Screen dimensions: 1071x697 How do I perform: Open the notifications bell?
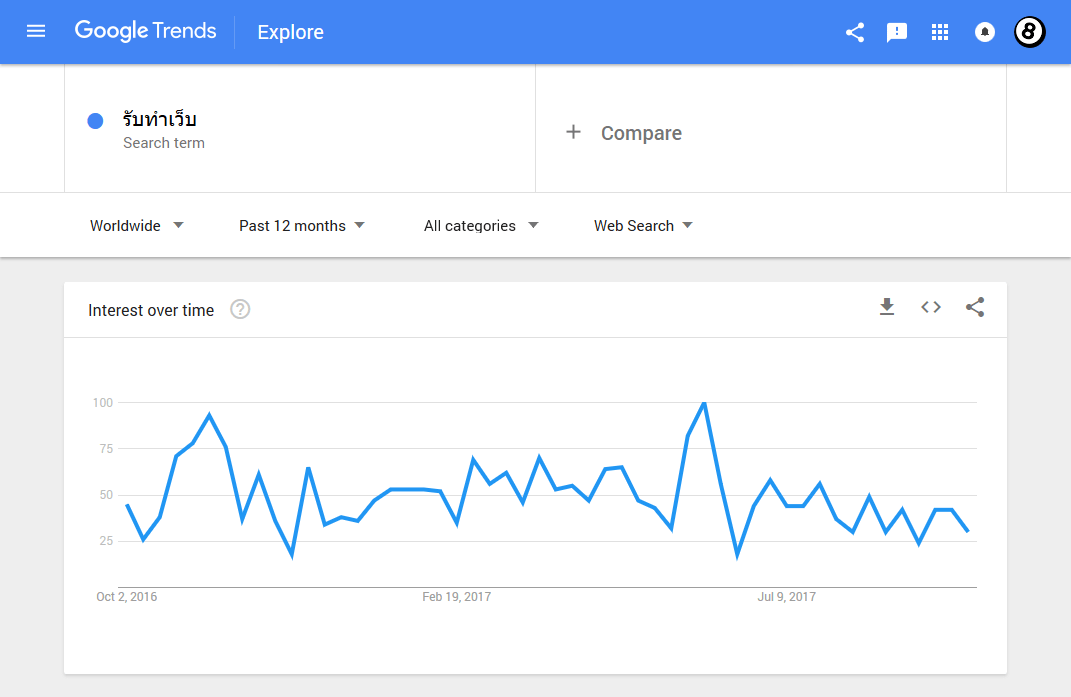[x=985, y=32]
